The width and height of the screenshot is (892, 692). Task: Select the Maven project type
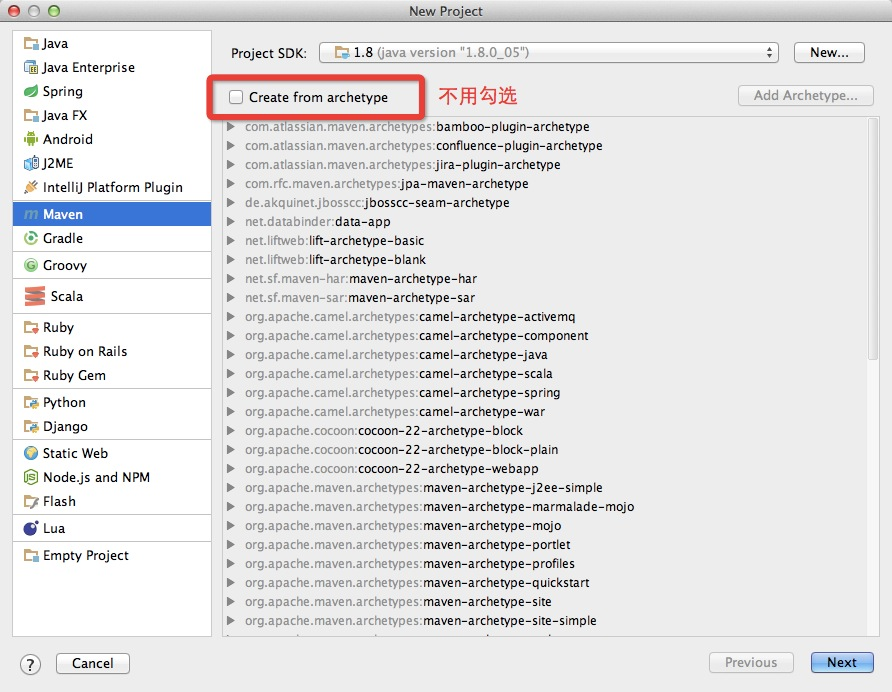(112, 215)
